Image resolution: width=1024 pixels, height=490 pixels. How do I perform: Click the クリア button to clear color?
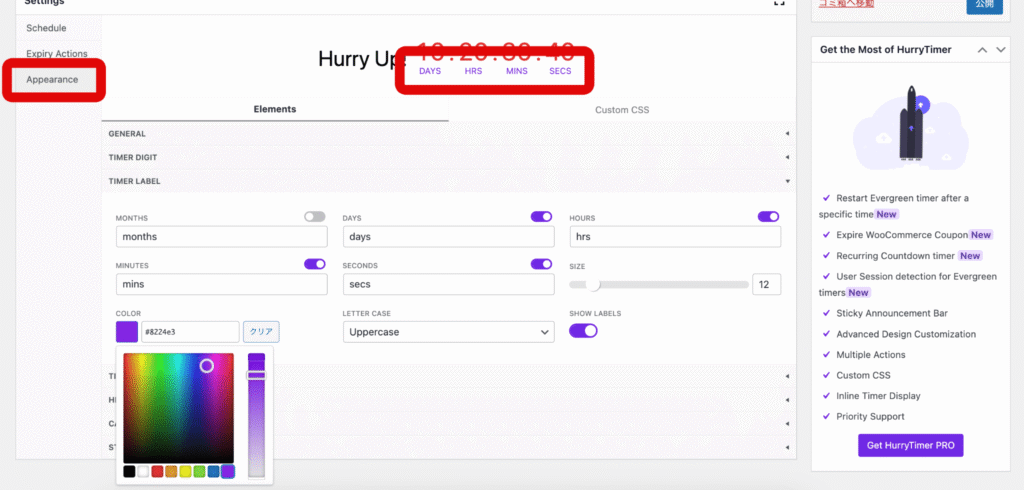pos(261,332)
